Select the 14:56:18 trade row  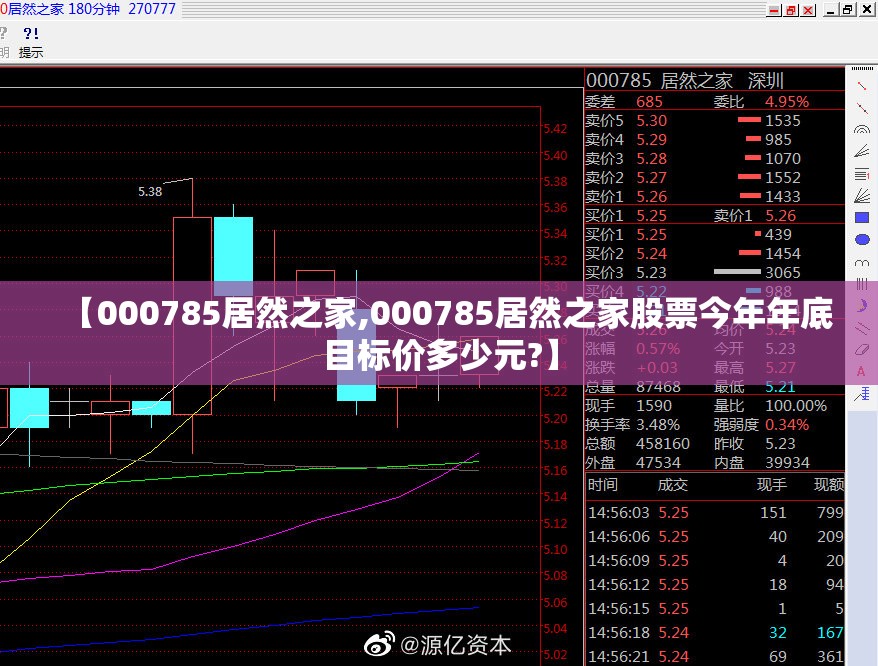pyautogui.click(x=715, y=633)
